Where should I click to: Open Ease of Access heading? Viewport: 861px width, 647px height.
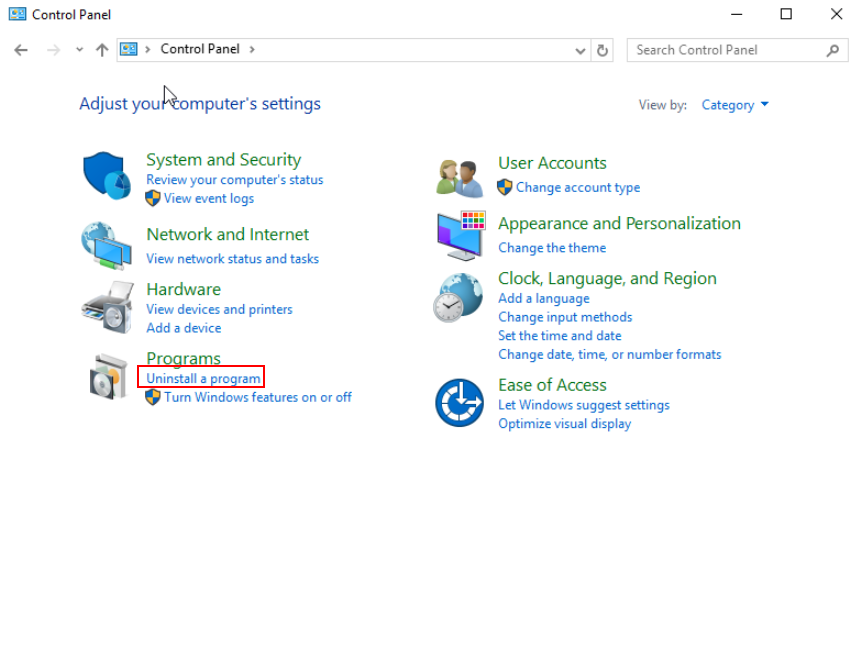[552, 385]
